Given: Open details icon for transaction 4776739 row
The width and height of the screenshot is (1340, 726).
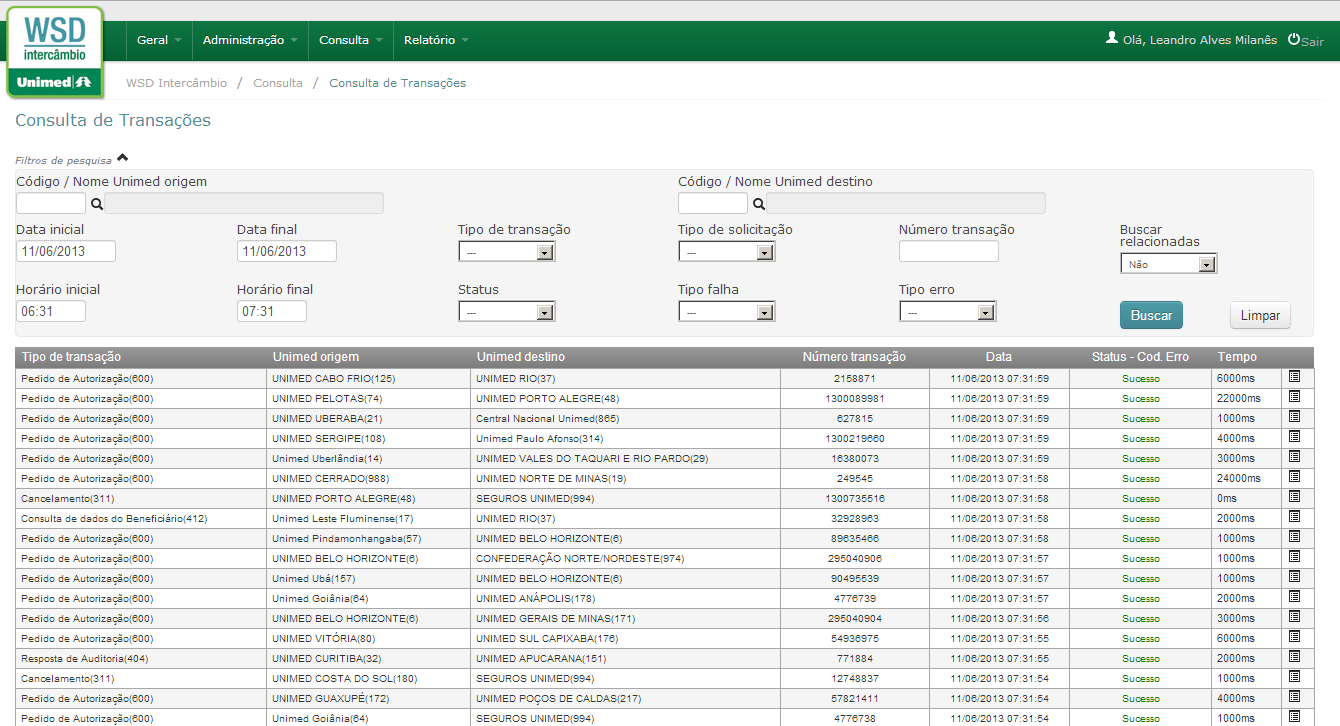Looking at the screenshot, I should coord(1294,597).
